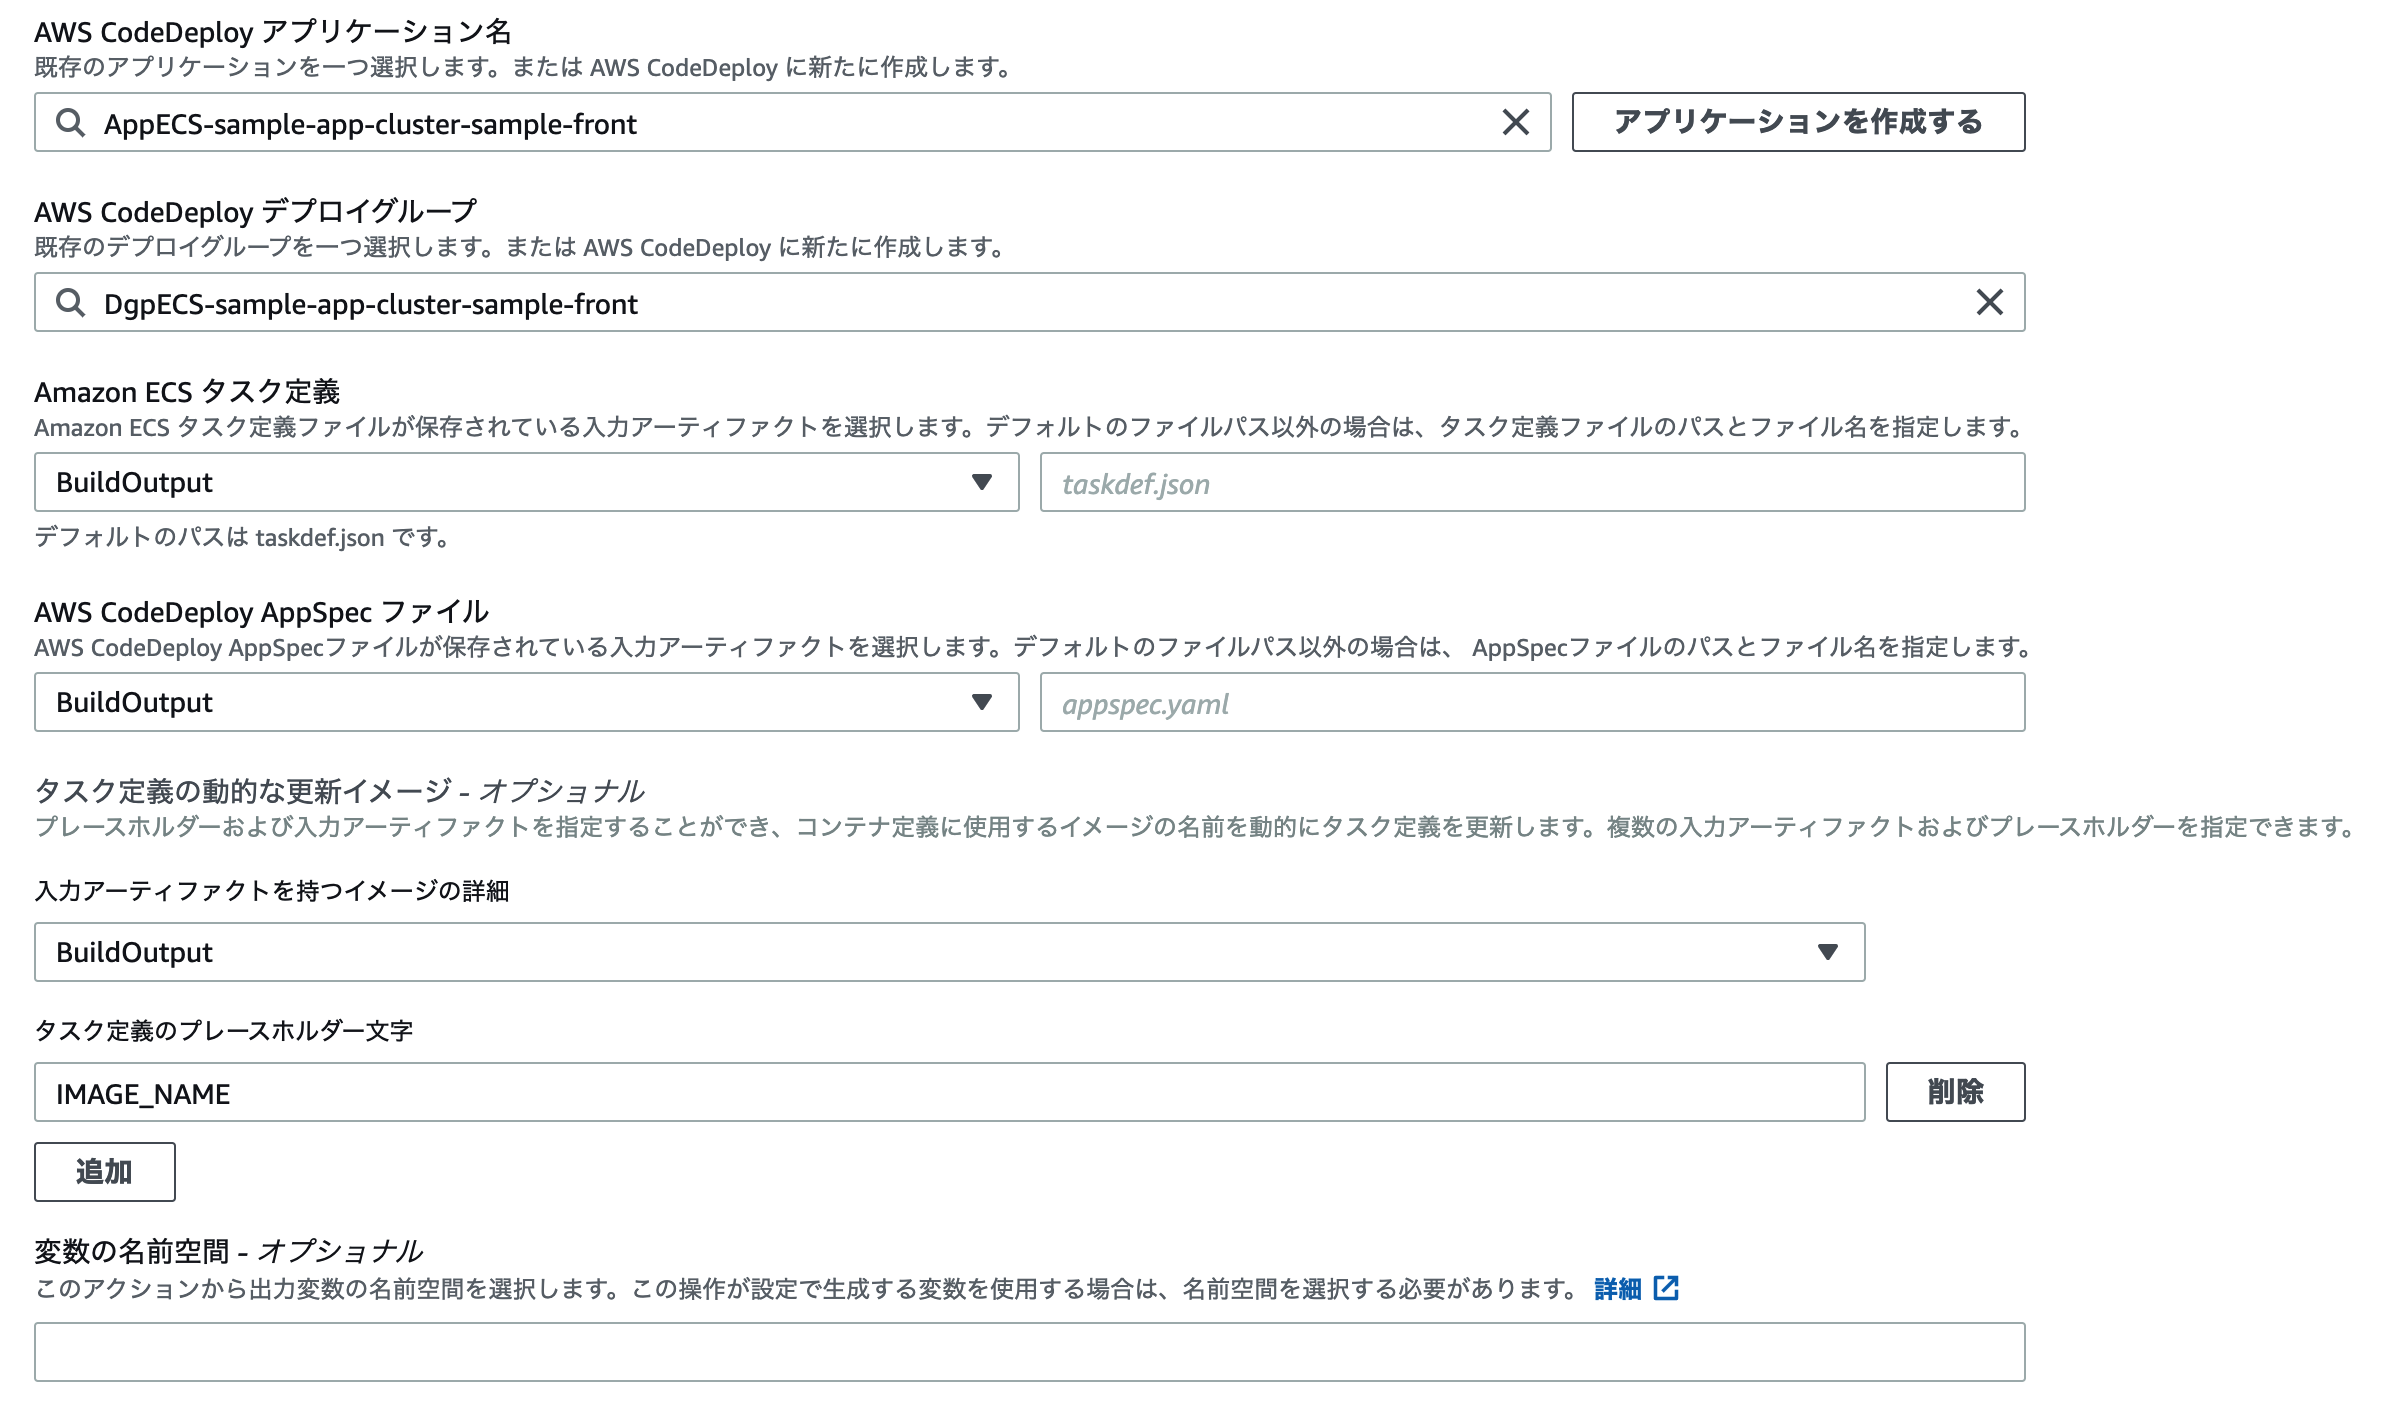Screen dimensions: 2394x1410
Task: Click the IMAGE_NAME placeholder text field
Action: click(950, 1092)
